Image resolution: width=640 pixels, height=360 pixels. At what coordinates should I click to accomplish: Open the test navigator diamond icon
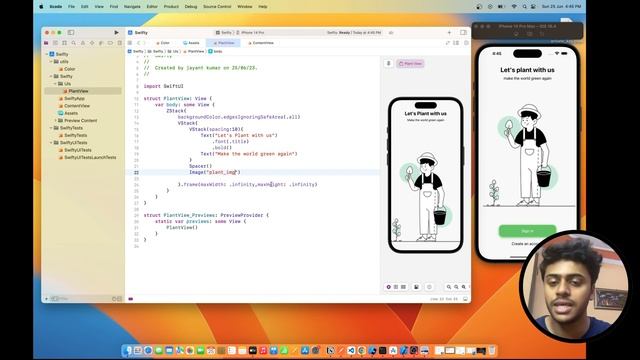pos(92,43)
